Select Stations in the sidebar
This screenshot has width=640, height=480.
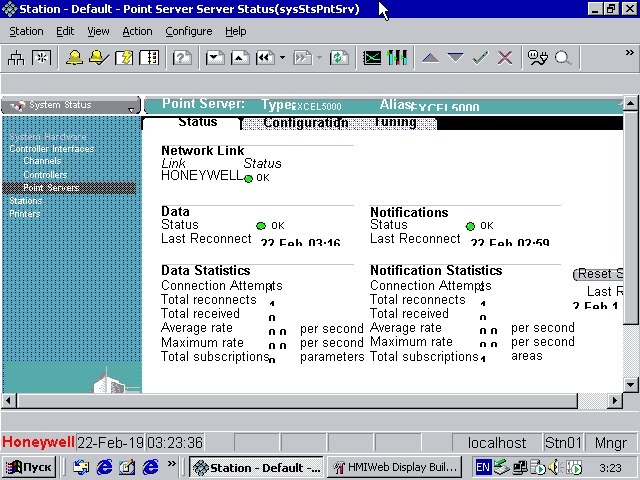click(x=25, y=201)
